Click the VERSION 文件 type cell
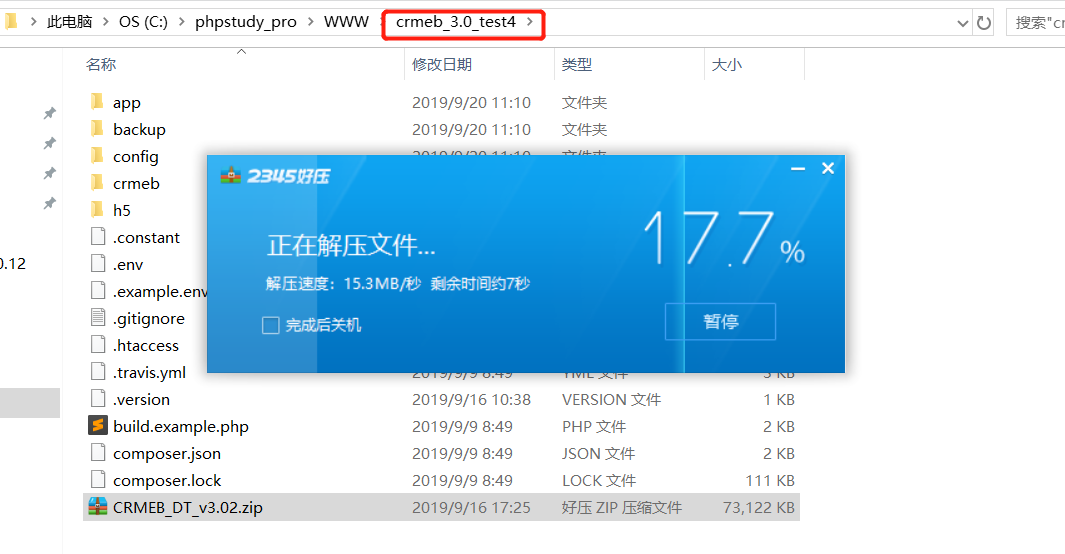 (611, 399)
